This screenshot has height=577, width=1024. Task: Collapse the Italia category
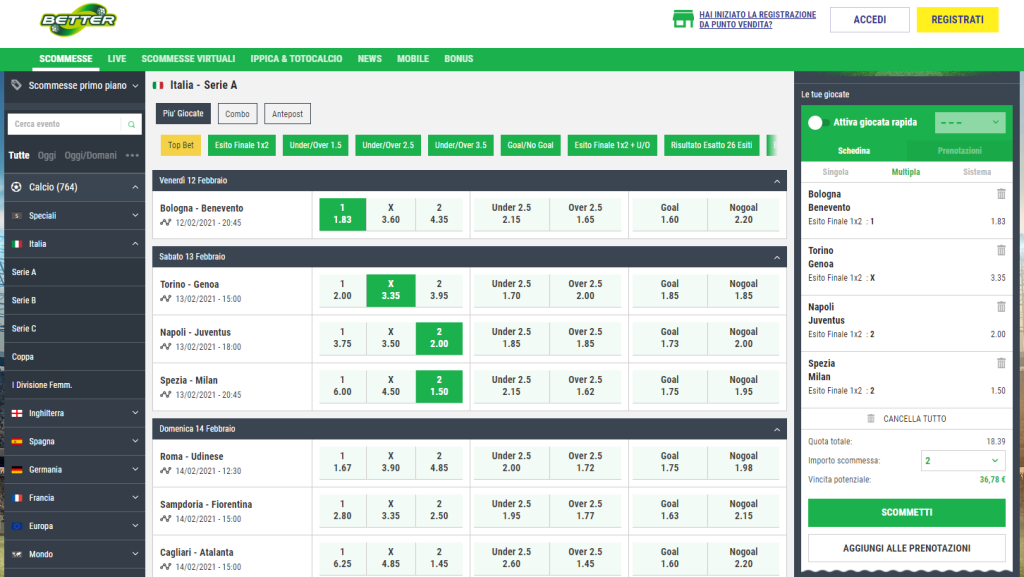pyautogui.click(x=135, y=243)
